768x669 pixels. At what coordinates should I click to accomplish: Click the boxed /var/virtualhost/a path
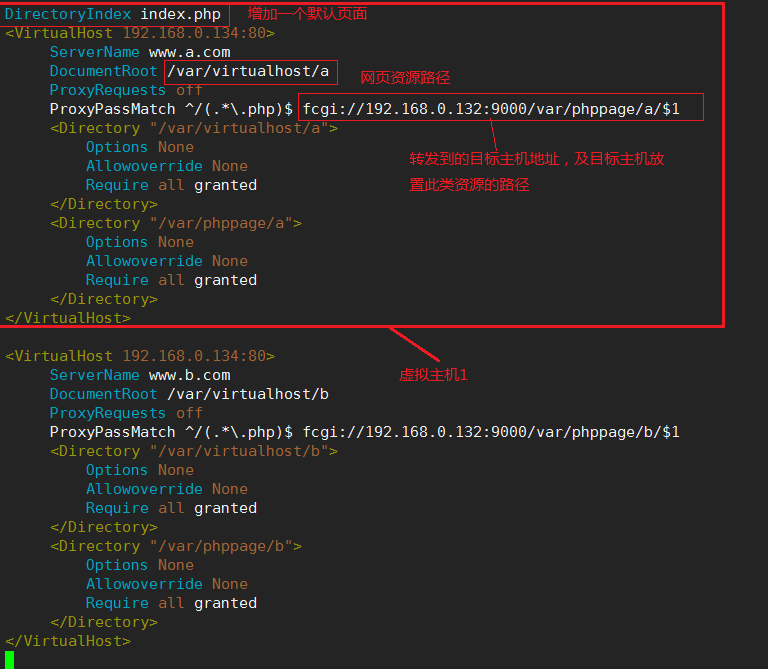[248, 72]
